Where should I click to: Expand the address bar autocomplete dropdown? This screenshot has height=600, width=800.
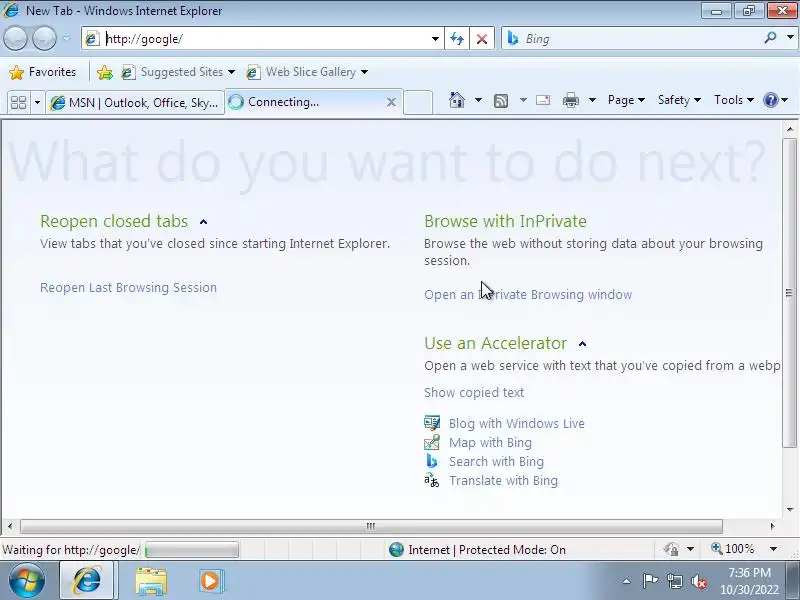pos(435,39)
